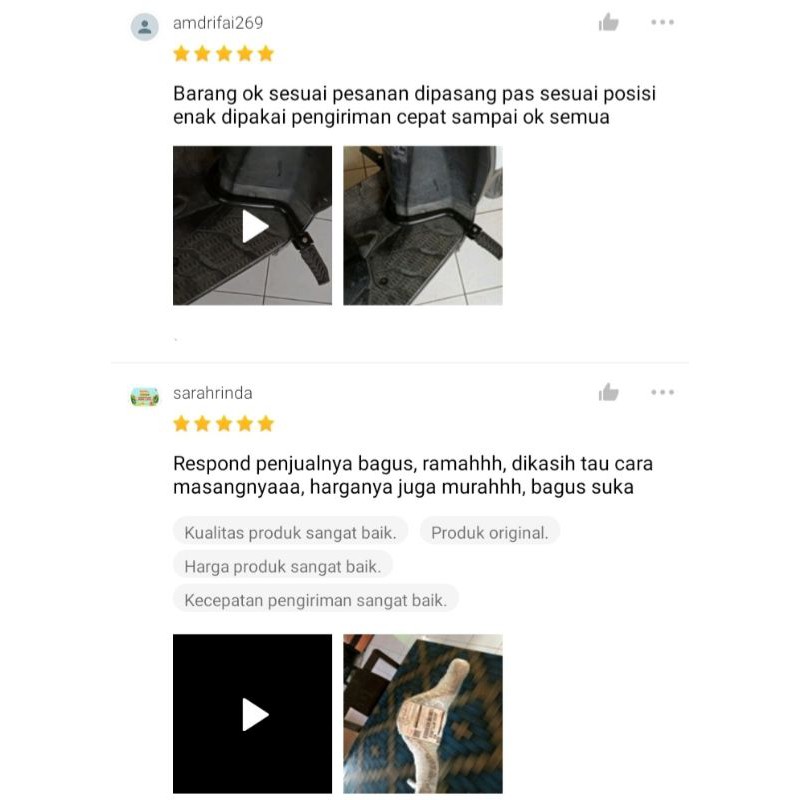The image size is (800, 800).
Task: Select the 'Harga produk sangat baik.' tag
Action: click(283, 566)
